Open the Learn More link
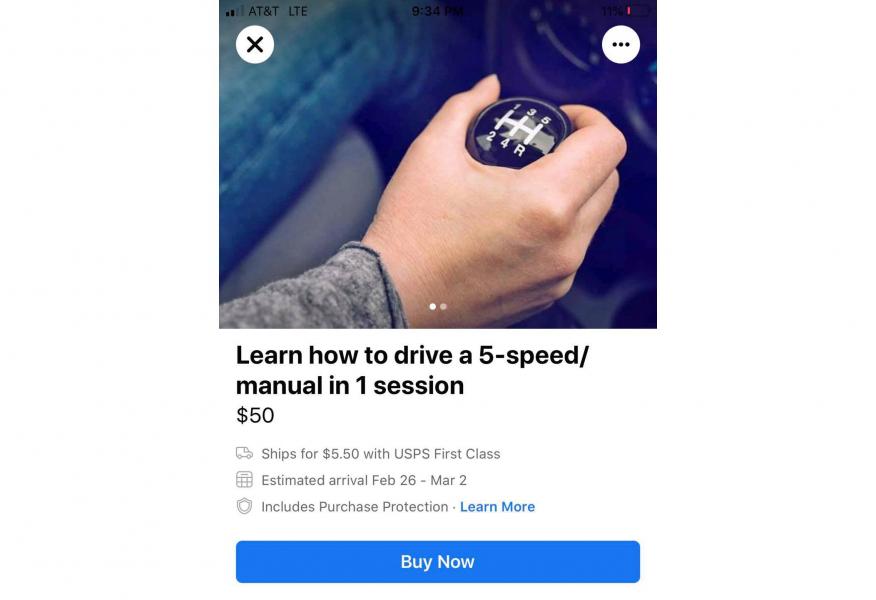The height and width of the screenshot is (600, 876). (x=497, y=507)
